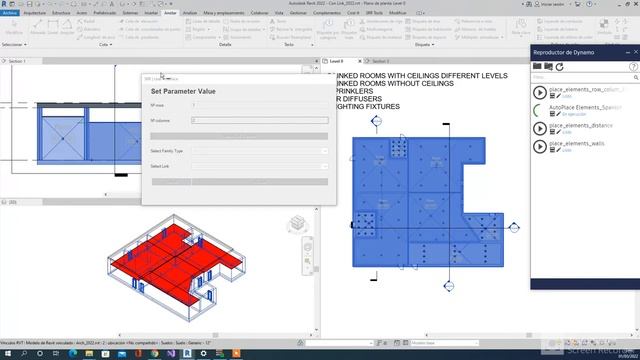This screenshot has height=360, width=640.
Task: Switch to the Analizar ribbon tab
Action: click(x=190, y=13)
